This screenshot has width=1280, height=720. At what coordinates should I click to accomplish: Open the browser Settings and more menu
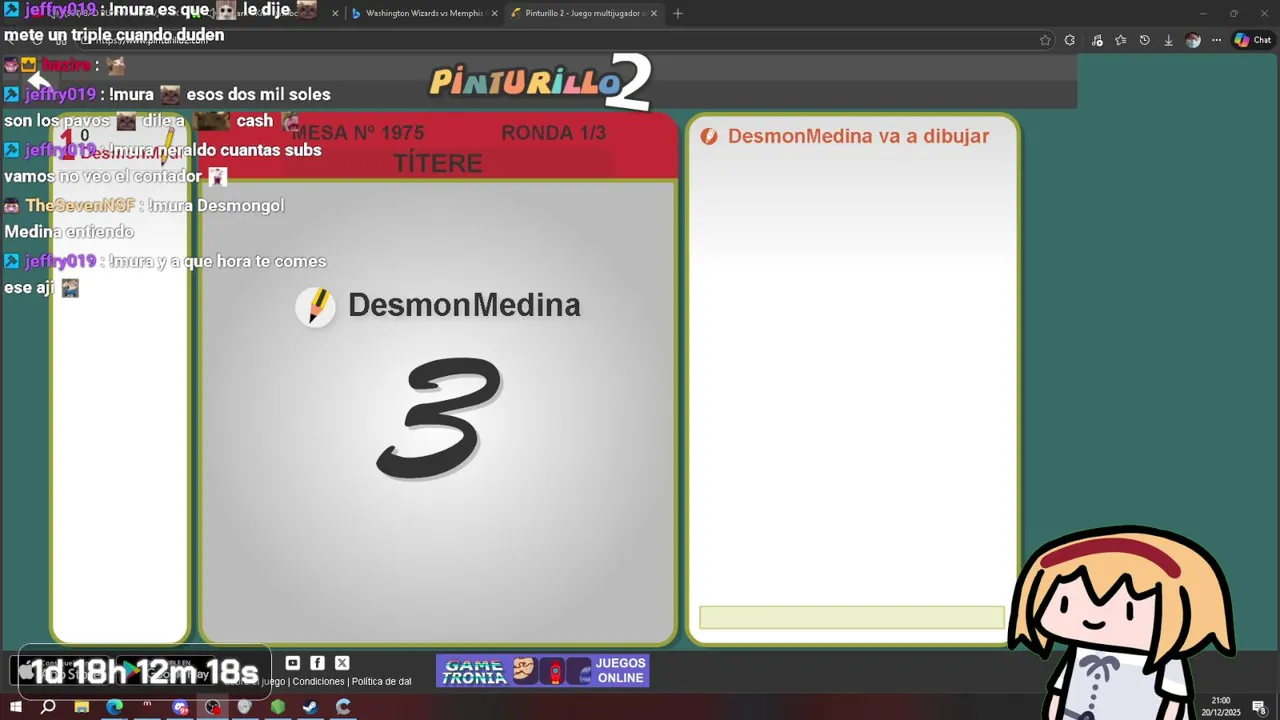[1217, 40]
